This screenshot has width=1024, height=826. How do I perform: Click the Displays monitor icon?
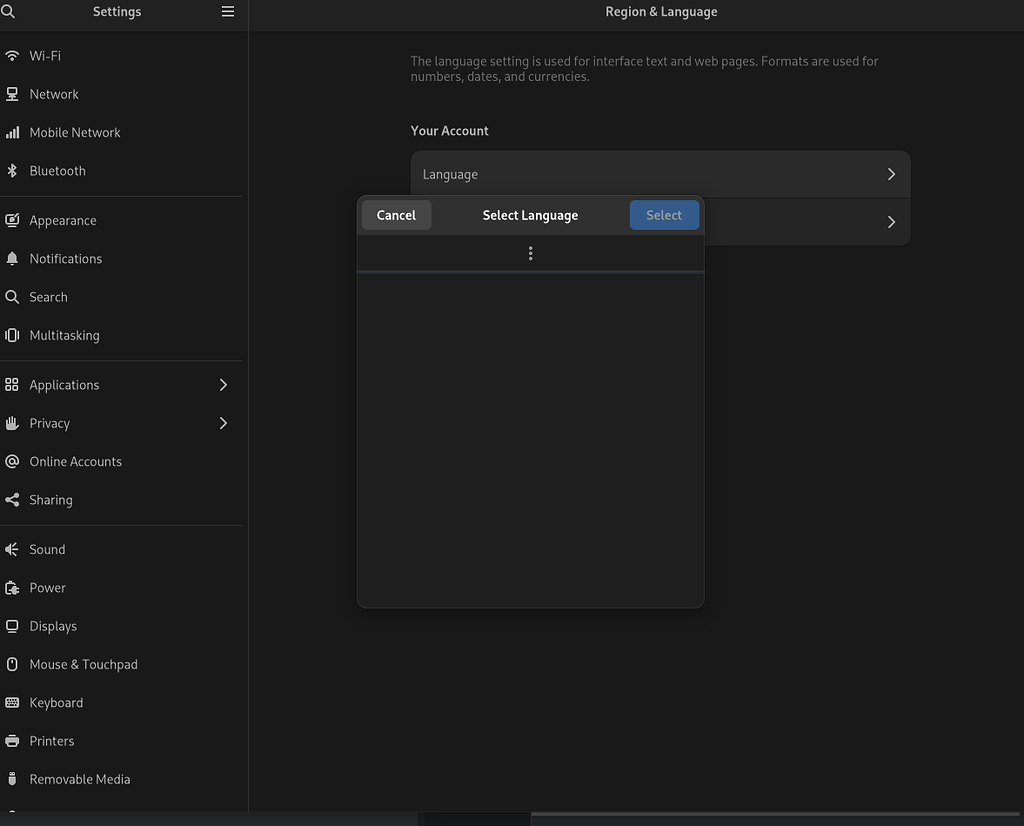pos(13,626)
